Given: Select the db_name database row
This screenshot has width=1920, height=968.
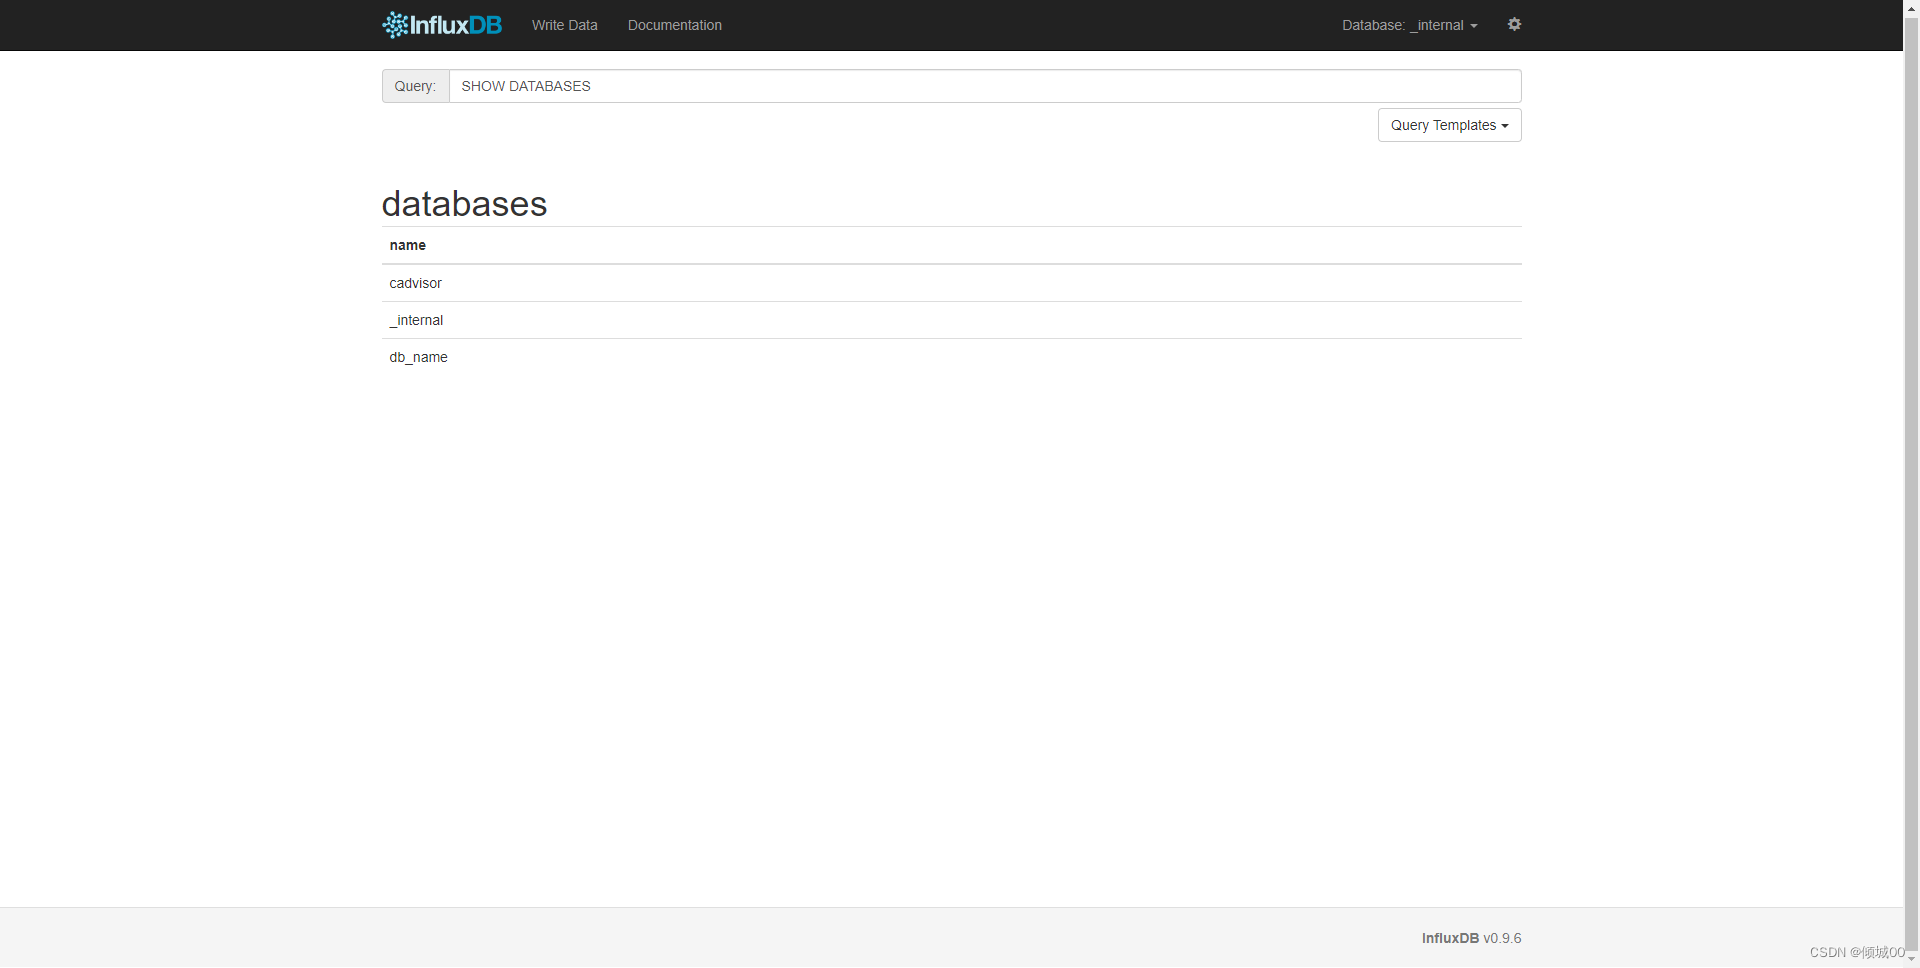Looking at the screenshot, I should [951, 357].
